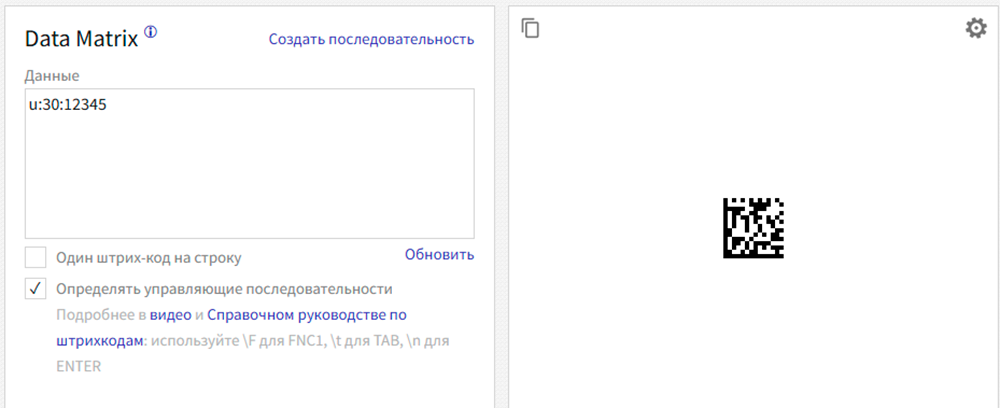Click the copy barcode icon
The width and height of the screenshot is (1000, 408).
[530, 28]
